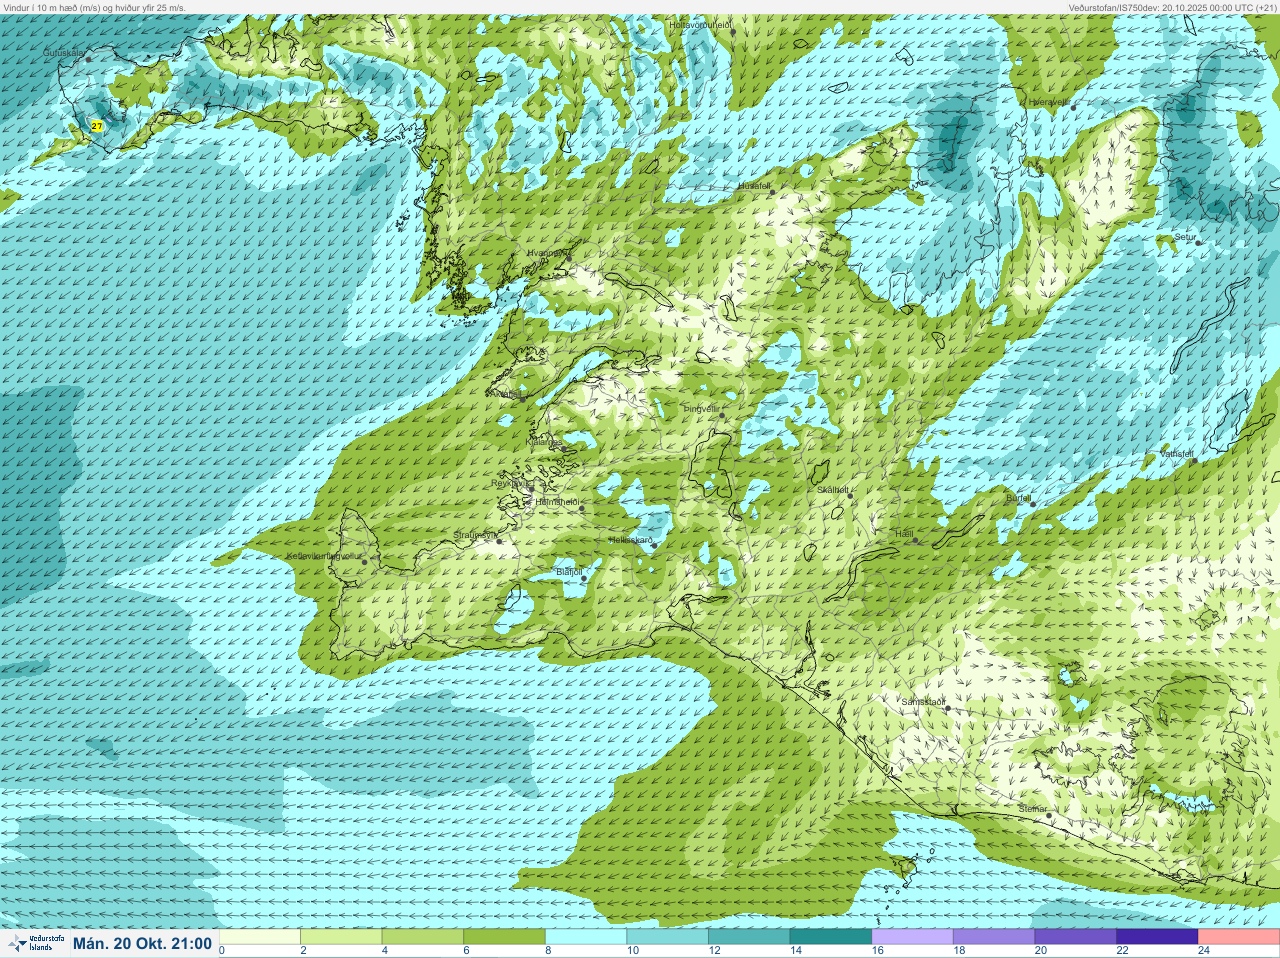Click the Veðurstofa Íslands logo
The width and height of the screenshot is (1280, 958).
coord(35,943)
